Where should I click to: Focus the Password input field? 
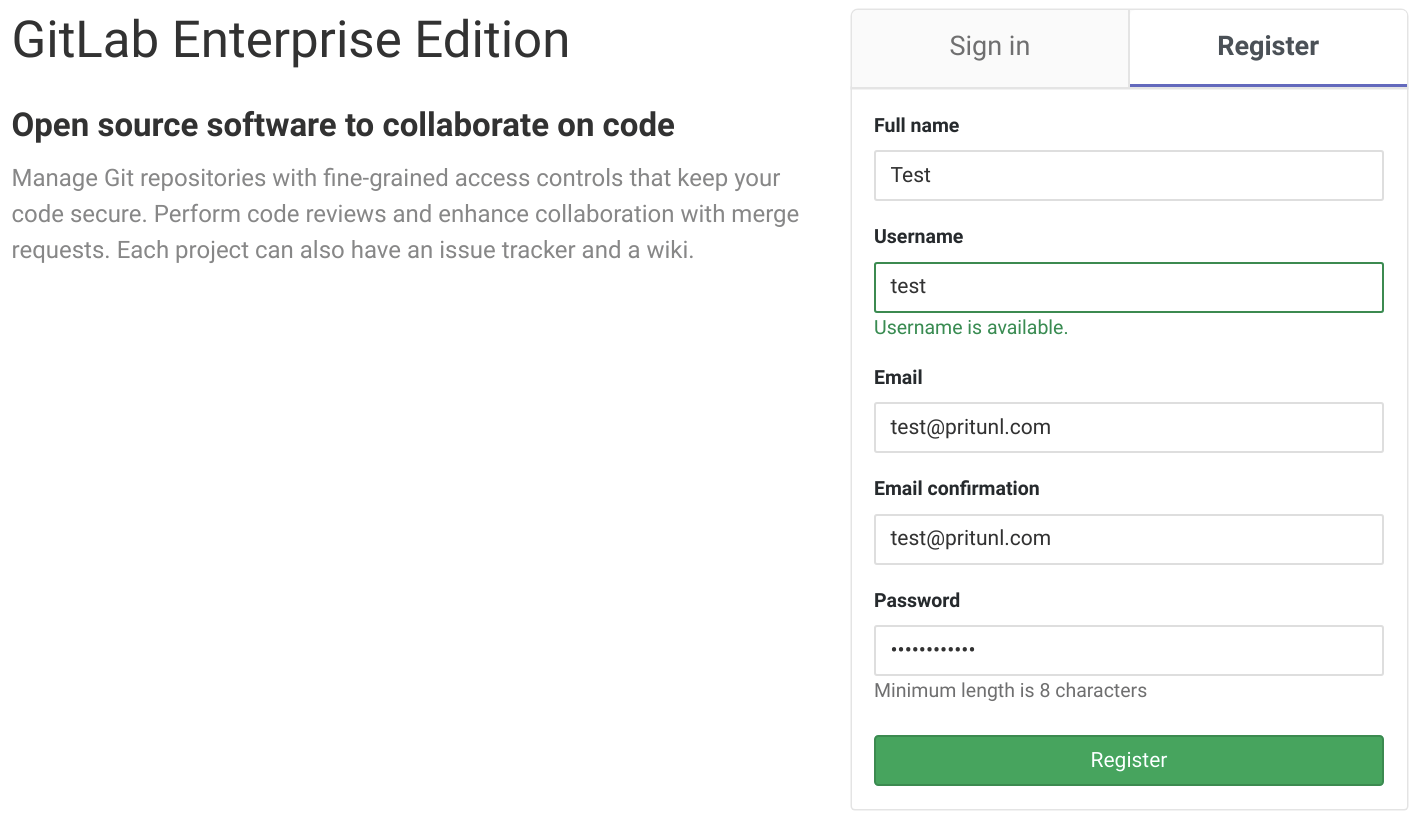(x=1128, y=650)
